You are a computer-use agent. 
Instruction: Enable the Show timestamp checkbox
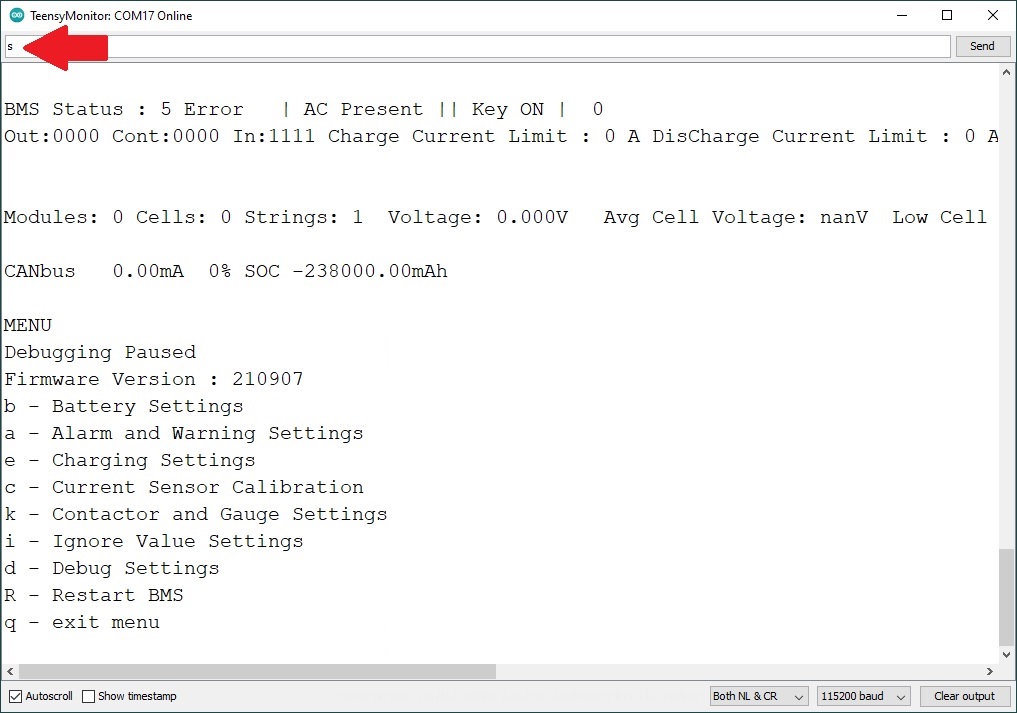[x=88, y=696]
